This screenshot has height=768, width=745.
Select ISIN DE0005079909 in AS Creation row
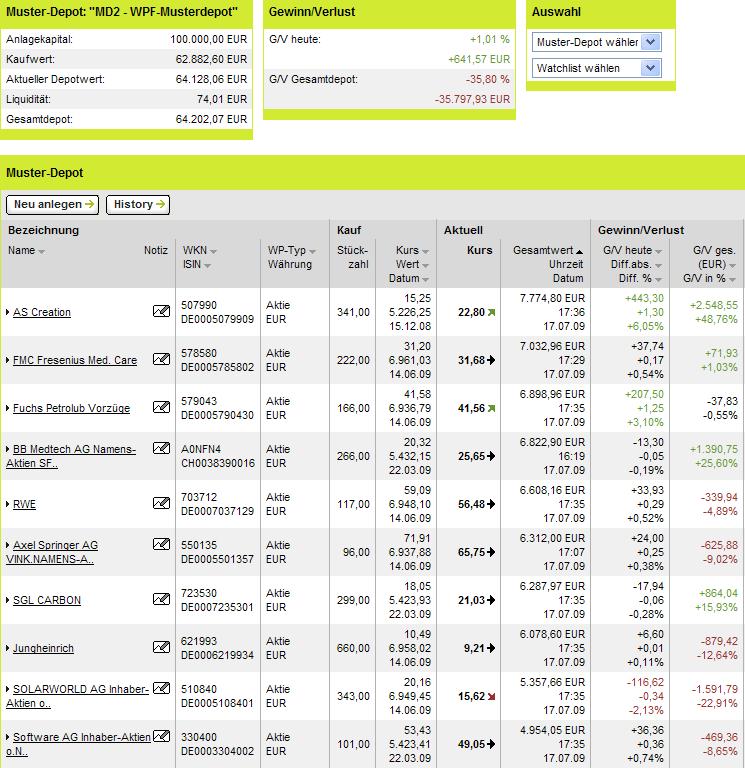217,319
